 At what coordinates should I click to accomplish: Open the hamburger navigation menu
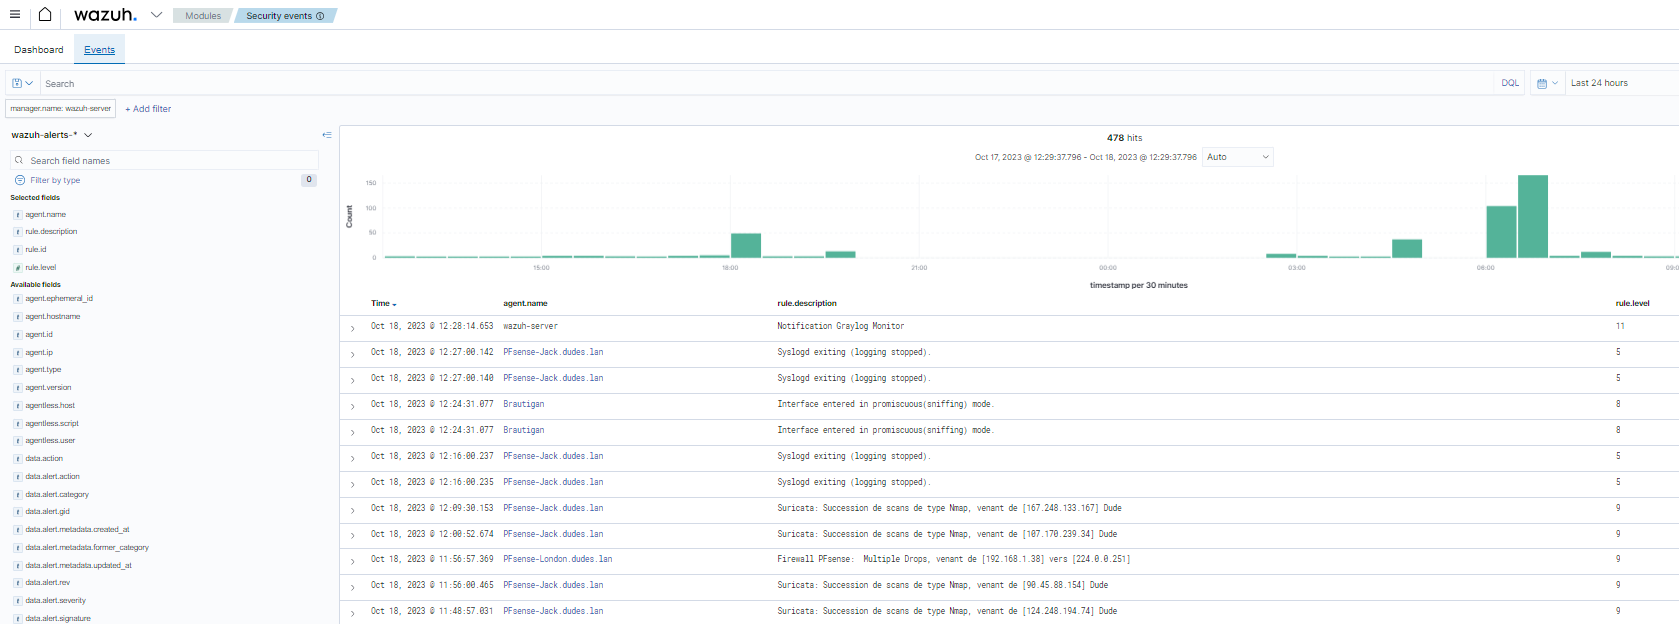pyautogui.click(x=15, y=15)
